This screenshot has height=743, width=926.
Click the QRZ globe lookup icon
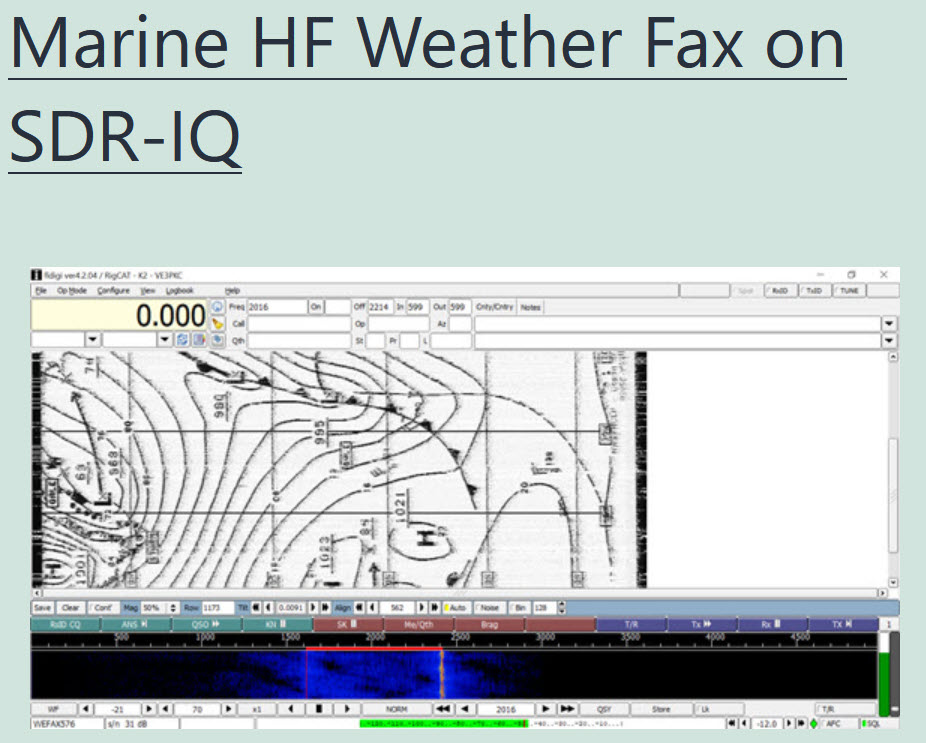217,307
